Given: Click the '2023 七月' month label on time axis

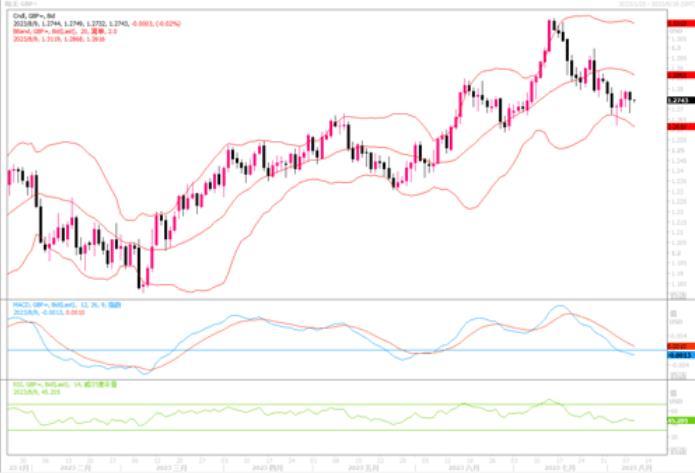Looking at the screenshot, I should (560, 468).
